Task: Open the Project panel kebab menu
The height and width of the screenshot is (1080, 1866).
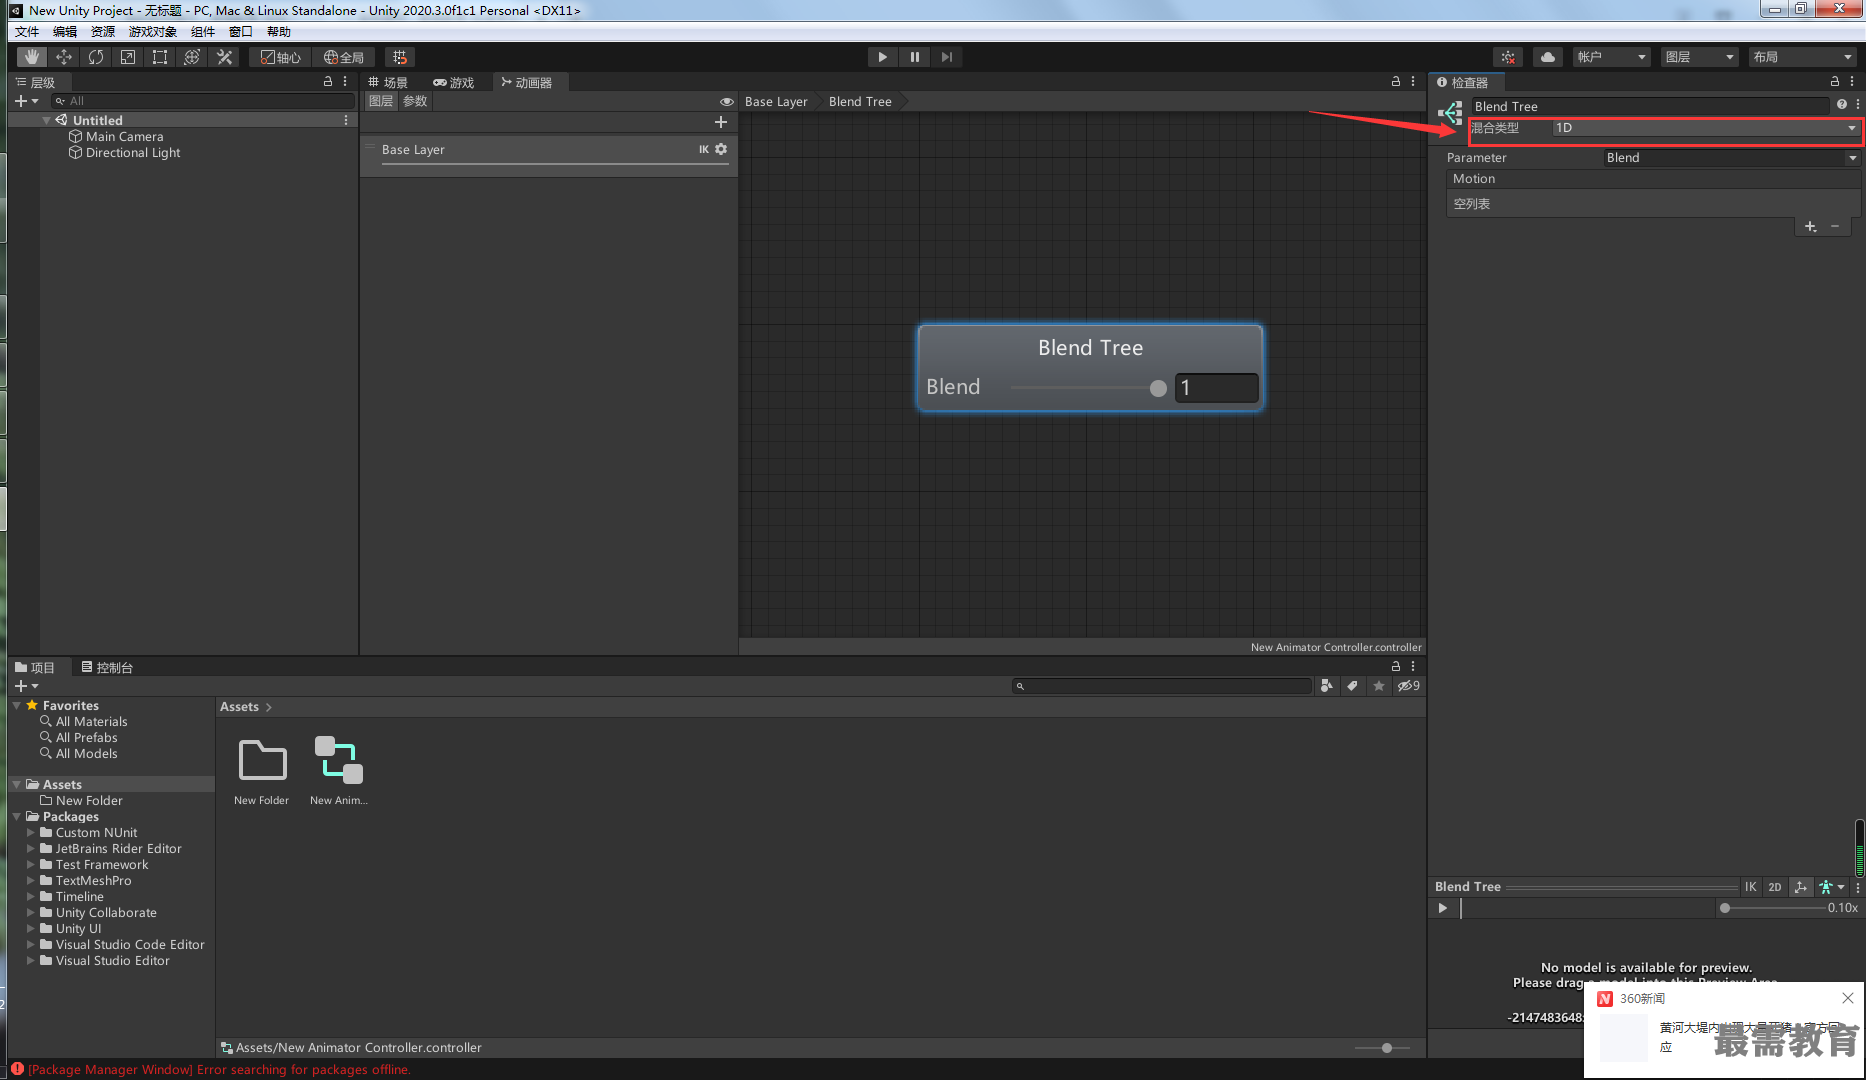Action: tap(1413, 666)
